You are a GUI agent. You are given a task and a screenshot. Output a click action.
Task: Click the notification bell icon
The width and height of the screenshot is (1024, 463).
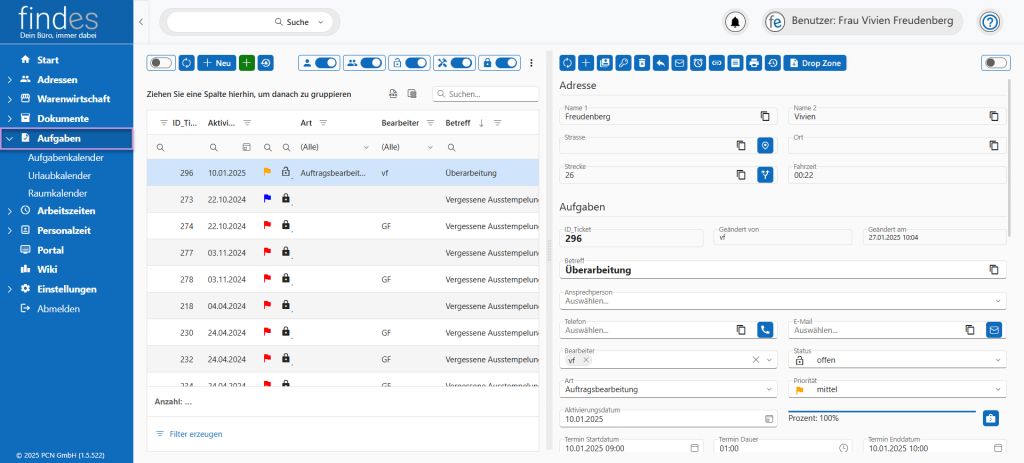click(736, 22)
